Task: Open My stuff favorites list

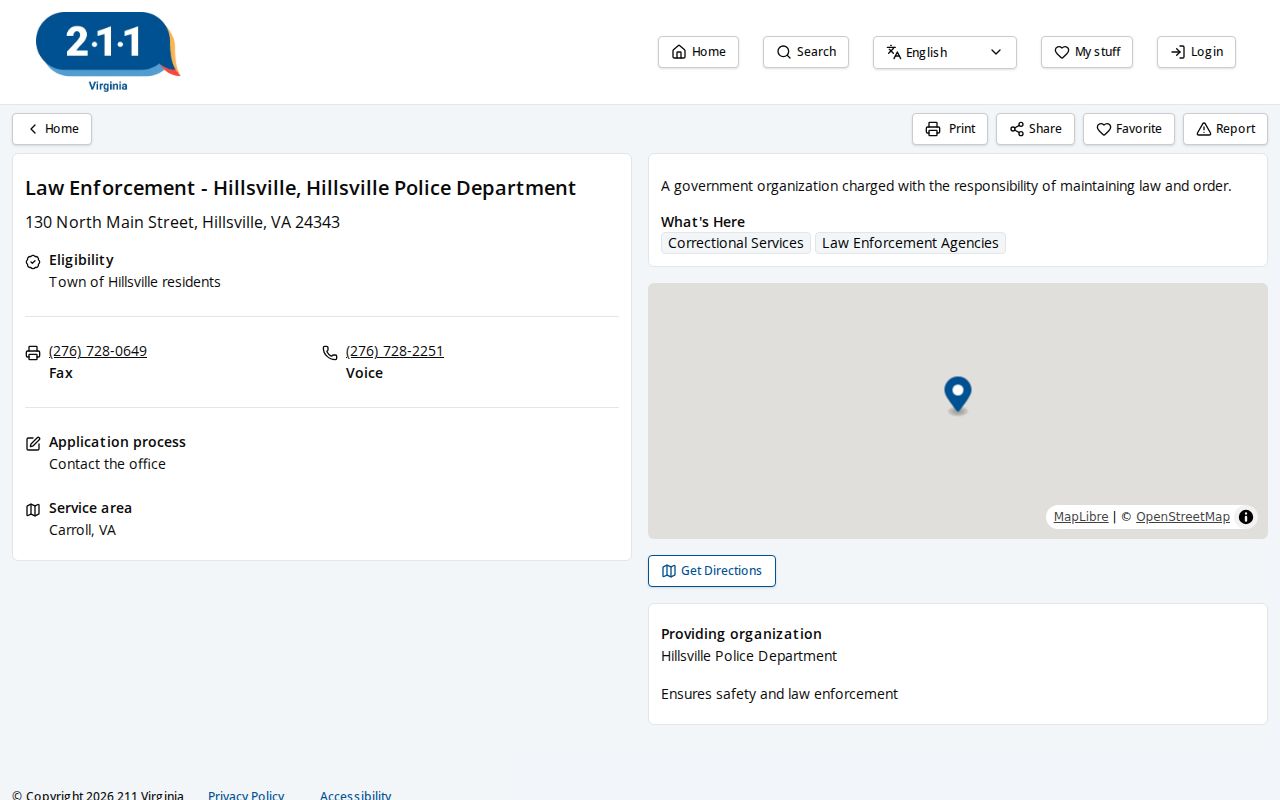Action: pos(1087,52)
